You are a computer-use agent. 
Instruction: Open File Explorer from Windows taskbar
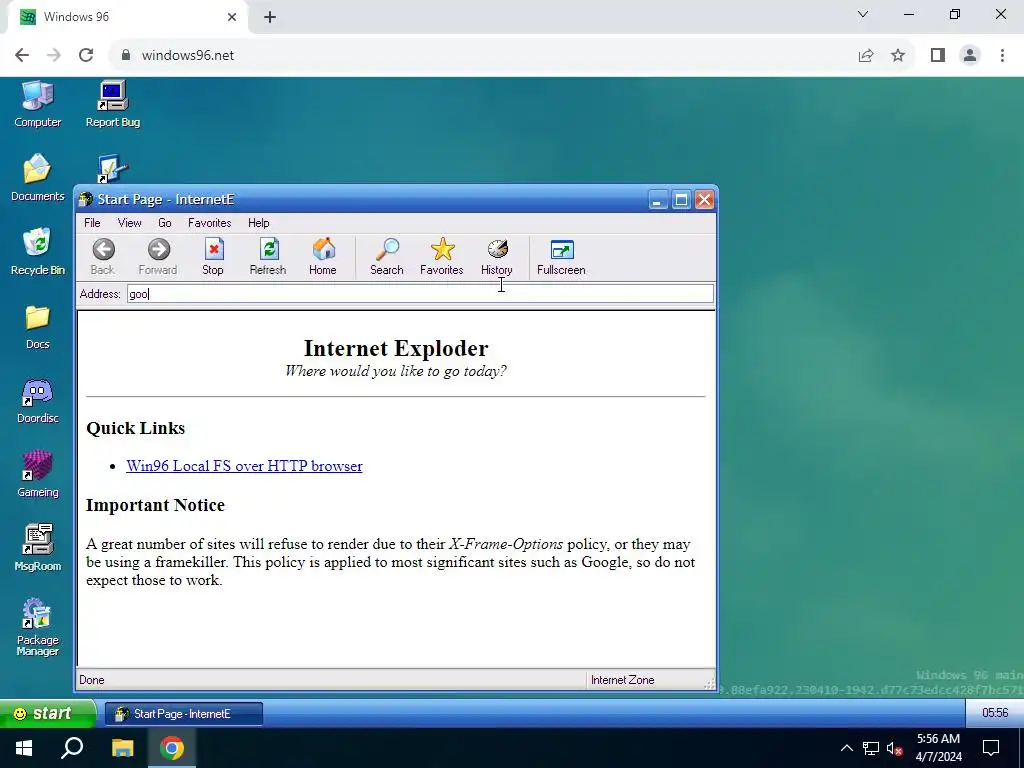click(123, 748)
